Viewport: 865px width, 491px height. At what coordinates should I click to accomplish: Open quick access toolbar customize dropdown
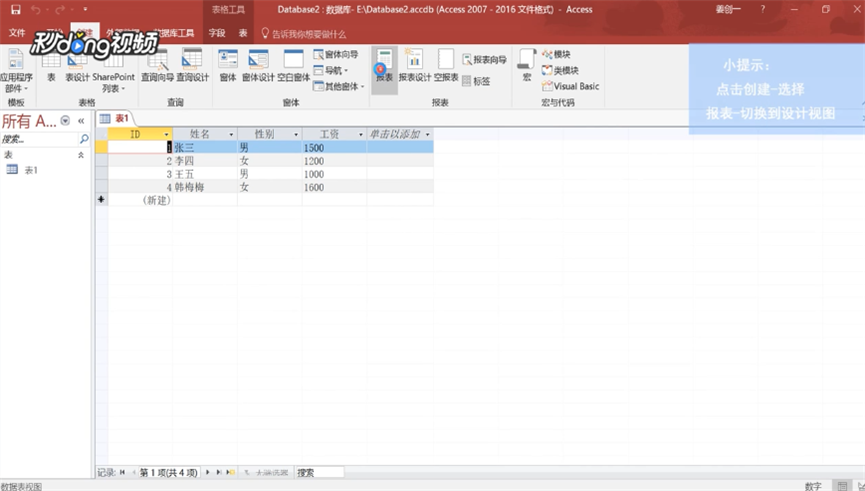coord(85,9)
